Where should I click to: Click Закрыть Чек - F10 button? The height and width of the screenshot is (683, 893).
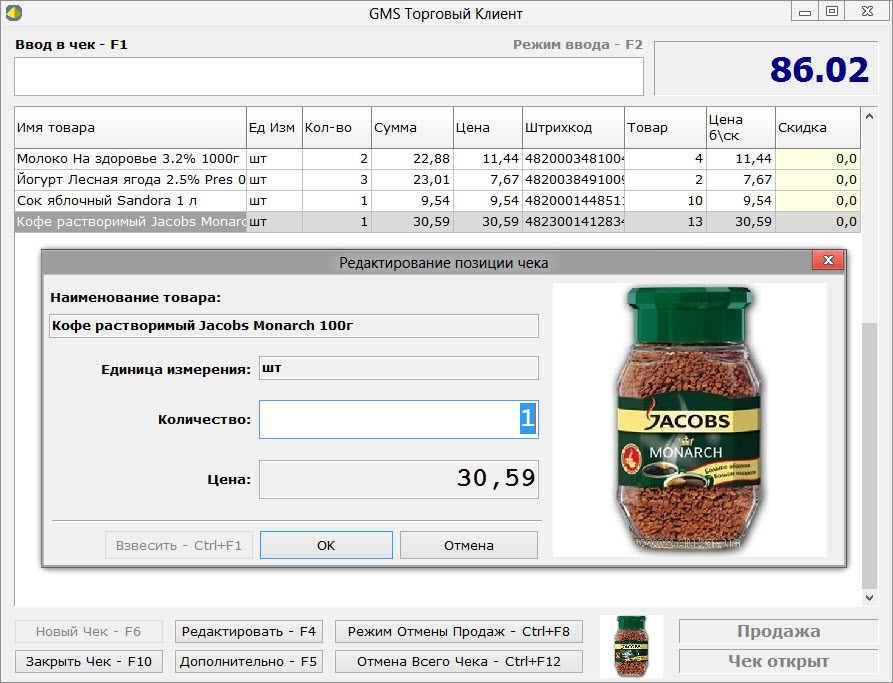pyautogui.click(x=88, y=661)
